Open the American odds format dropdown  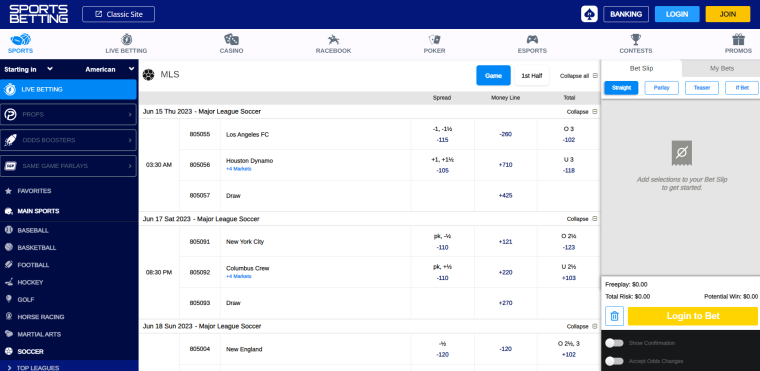[x=110, y=69]
